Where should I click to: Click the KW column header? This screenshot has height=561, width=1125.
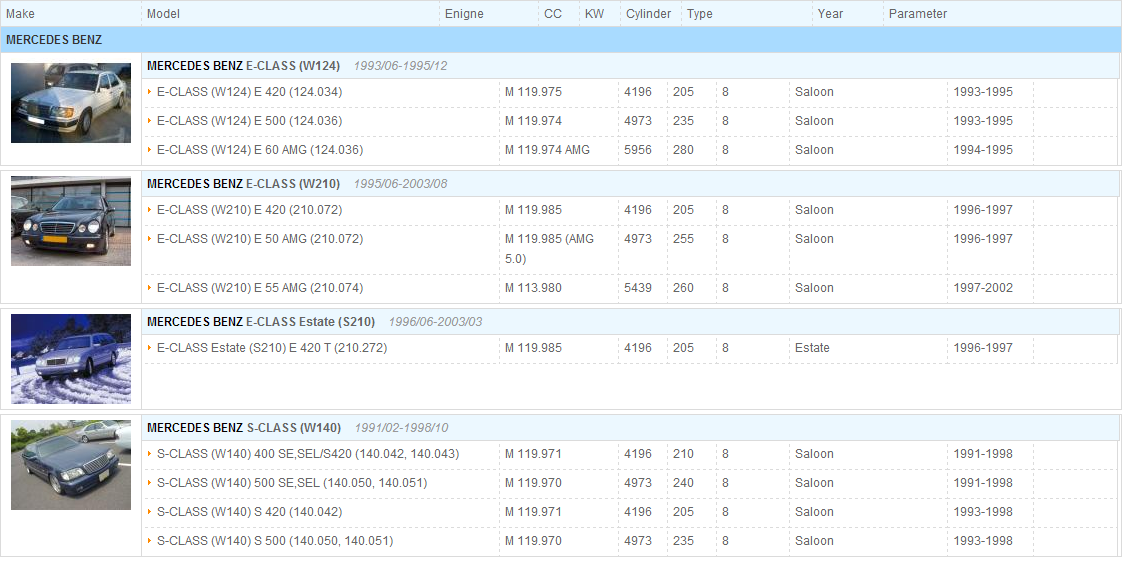(x=594, y=14)
